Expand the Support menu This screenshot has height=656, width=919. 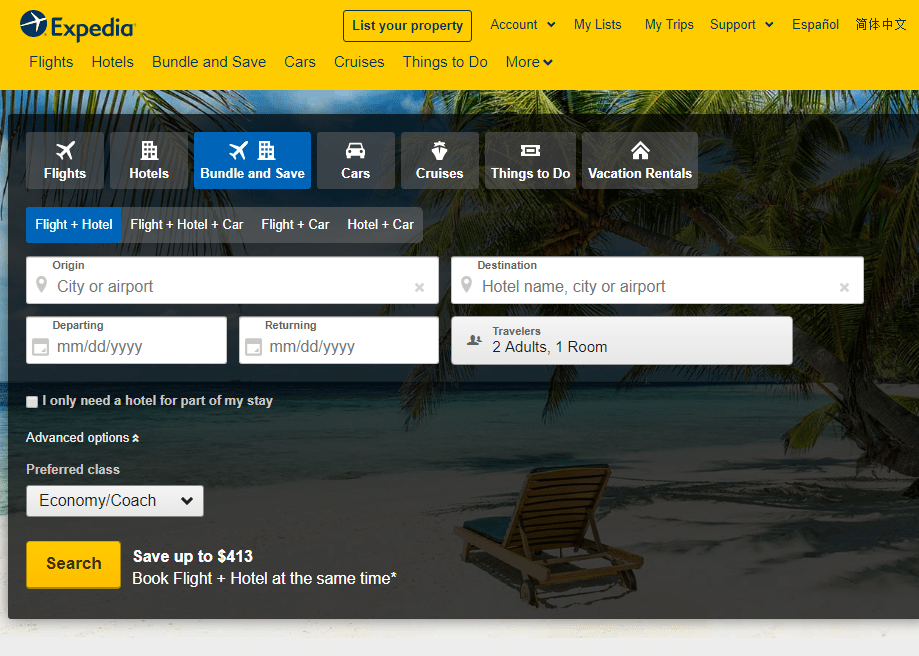[741, 25]
